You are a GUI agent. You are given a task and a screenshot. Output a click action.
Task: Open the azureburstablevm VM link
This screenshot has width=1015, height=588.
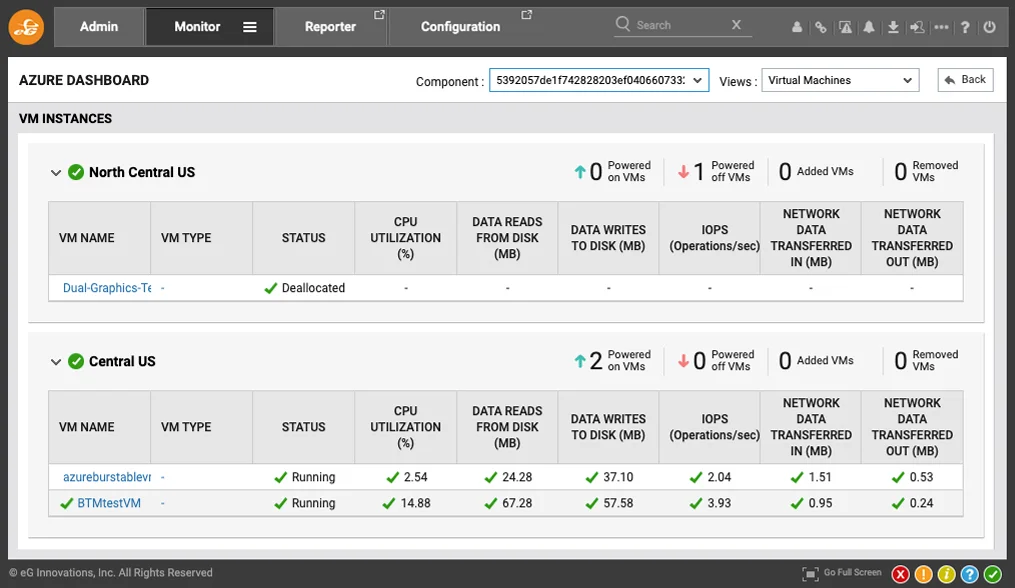[107, 477]
